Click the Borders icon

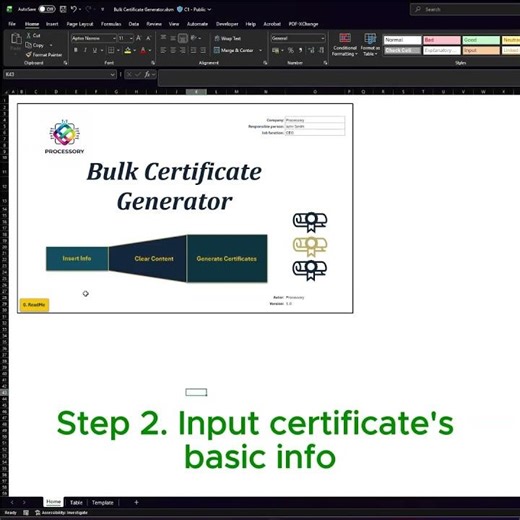click(x=111, y=50)
